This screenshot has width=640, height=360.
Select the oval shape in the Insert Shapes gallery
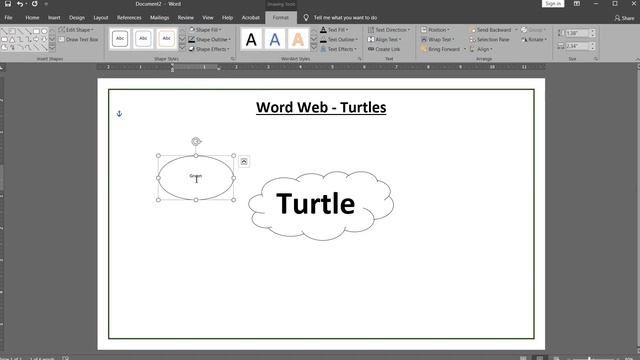(44, 31)
